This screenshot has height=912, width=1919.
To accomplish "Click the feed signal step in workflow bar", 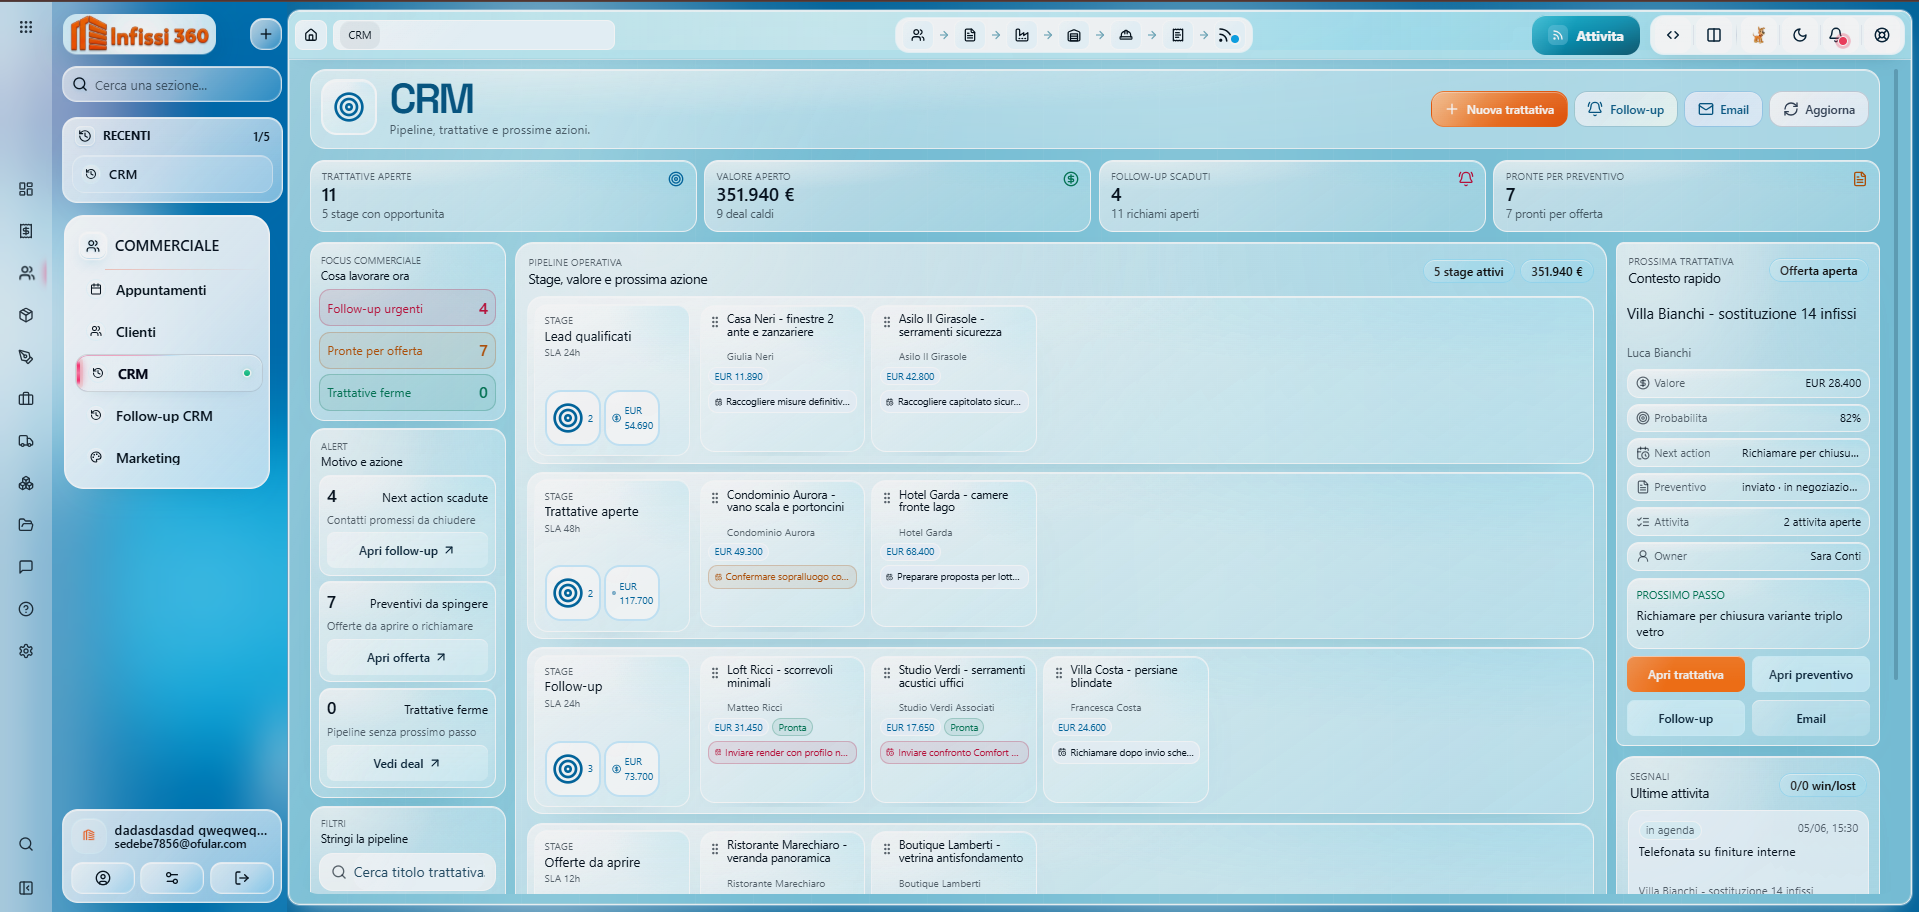I will coord(1229,35).
